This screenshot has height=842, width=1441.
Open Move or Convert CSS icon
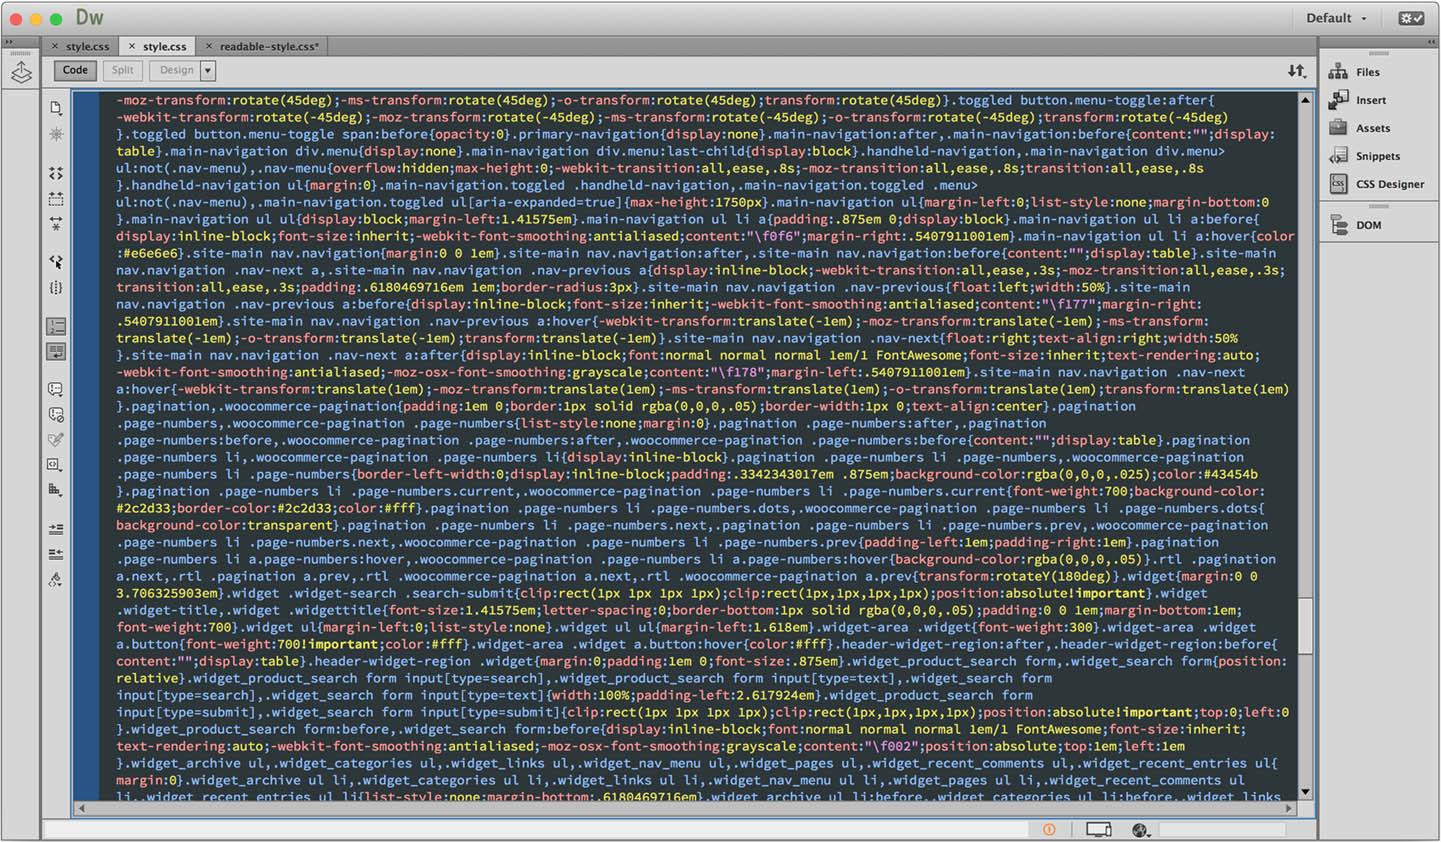[56, 489]
